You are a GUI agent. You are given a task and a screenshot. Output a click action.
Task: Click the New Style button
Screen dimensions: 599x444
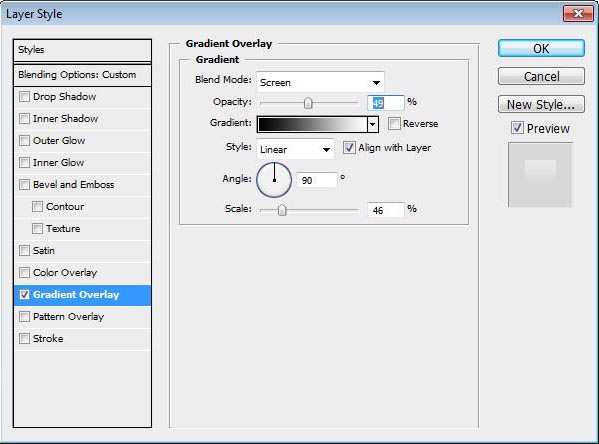tap(541, 104)
